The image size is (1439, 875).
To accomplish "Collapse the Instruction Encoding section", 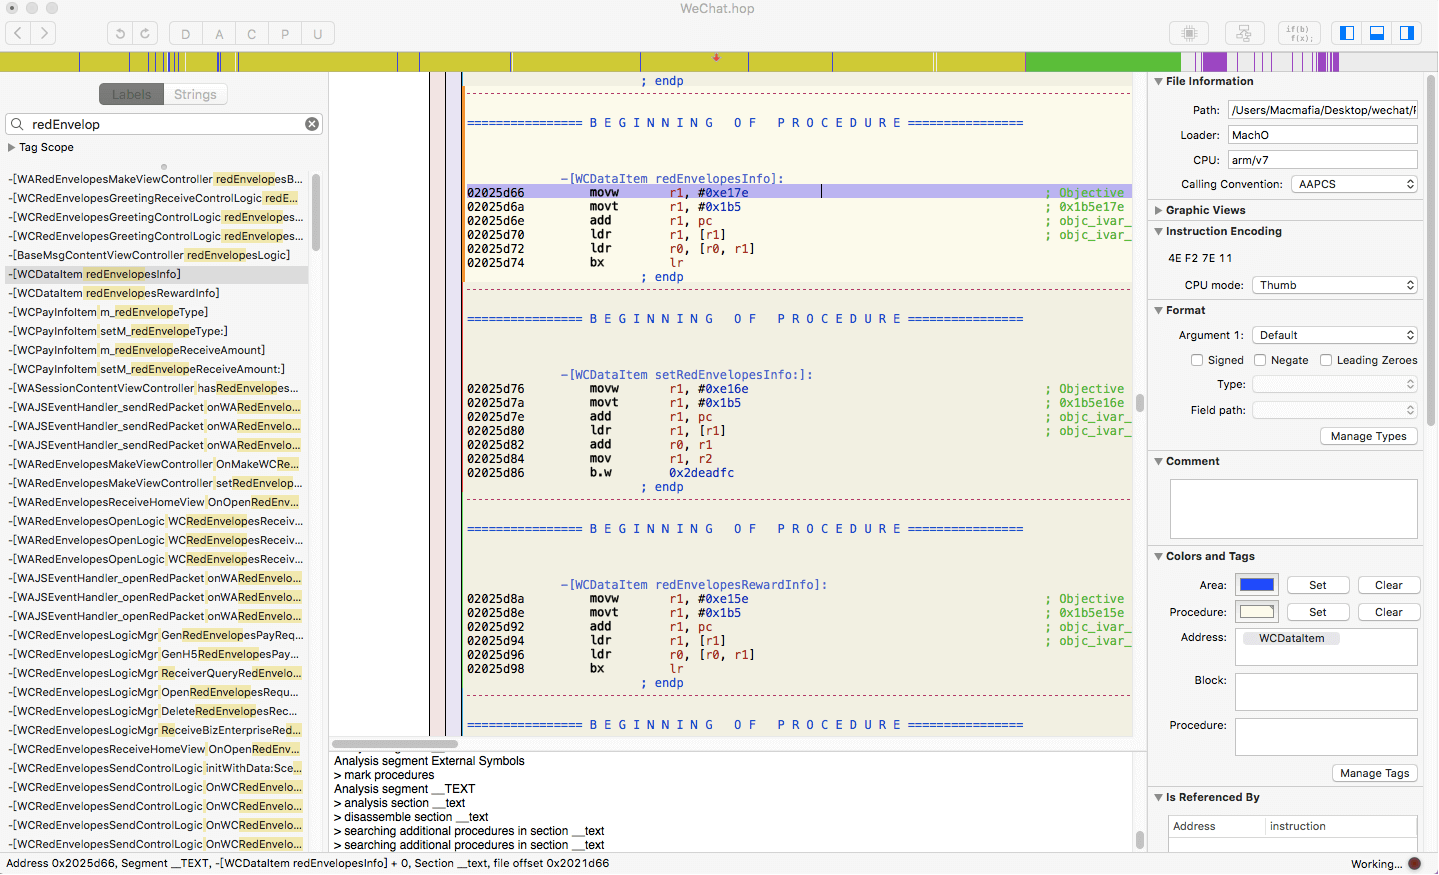I will (1159, 231).
